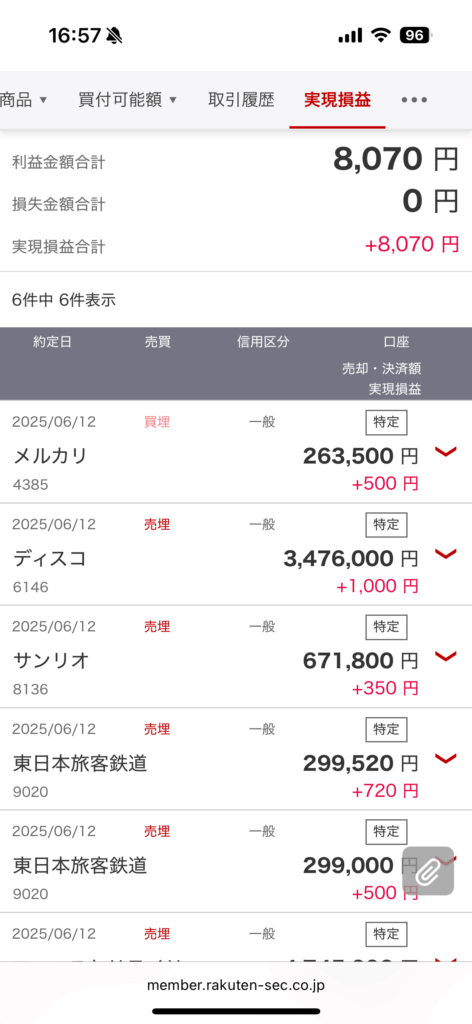472x1024 pixels.
Task: Tap the cellular signal bars icon
Action: [x=351, y=36]
